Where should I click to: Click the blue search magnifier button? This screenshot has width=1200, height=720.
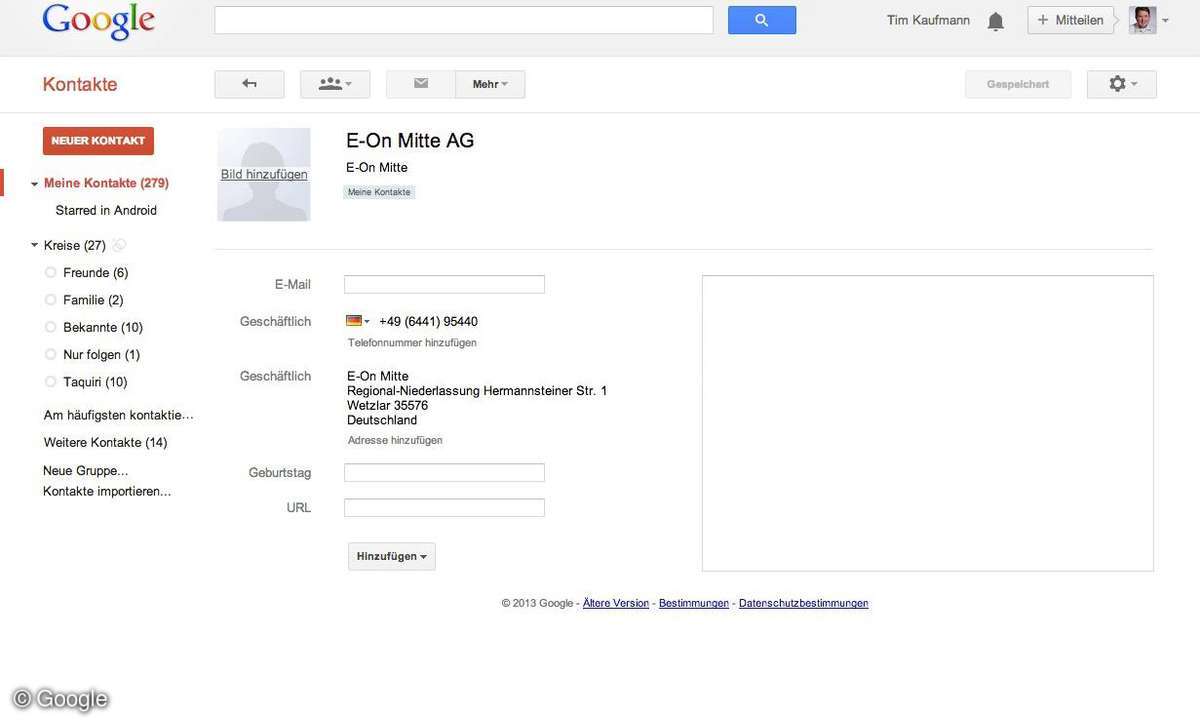pyautogui.click(x=762, y=20)
